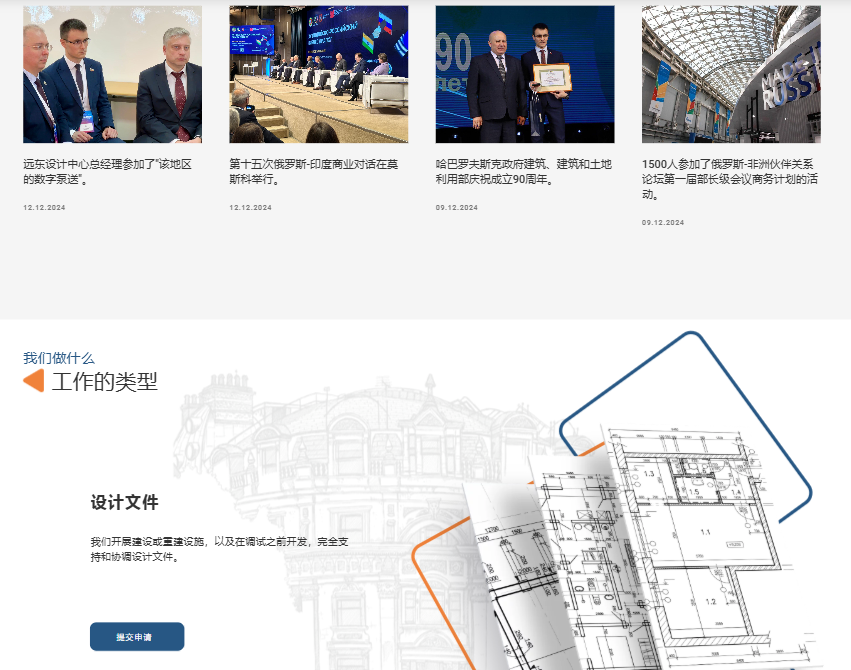Click the 设计文件 heading
This screenshot has width=851, height=670.
tap(124, 502)
